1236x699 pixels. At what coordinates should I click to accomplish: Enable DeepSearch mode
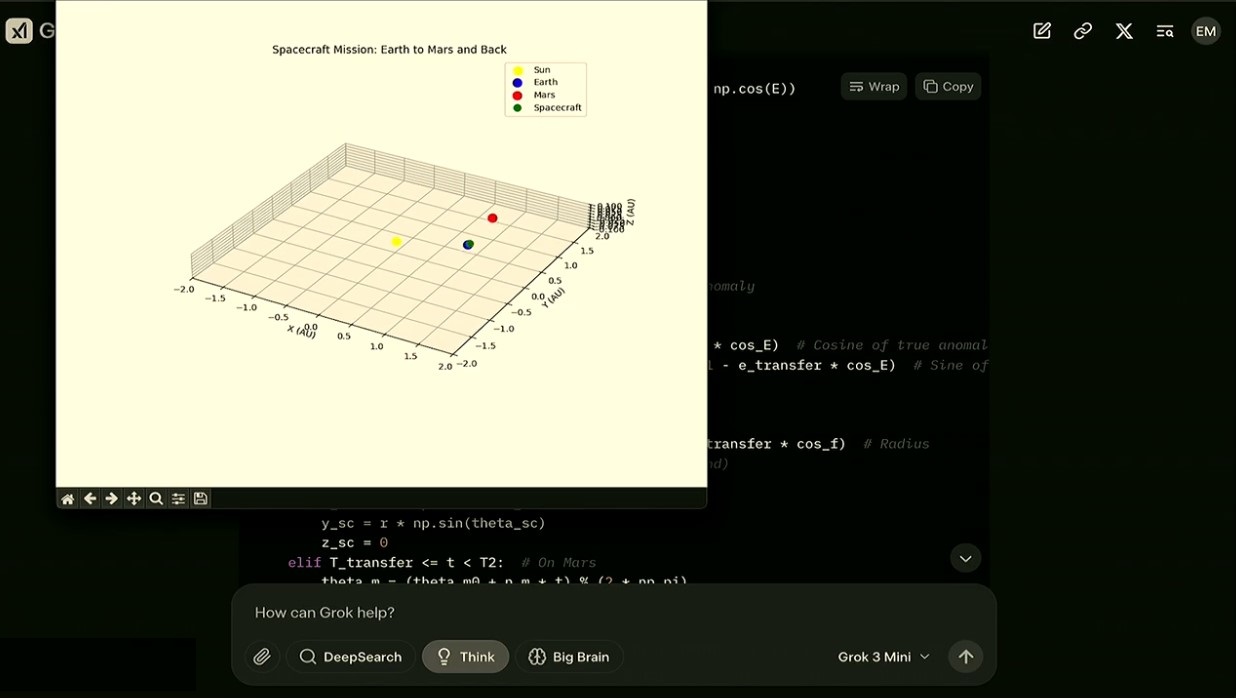351,657
